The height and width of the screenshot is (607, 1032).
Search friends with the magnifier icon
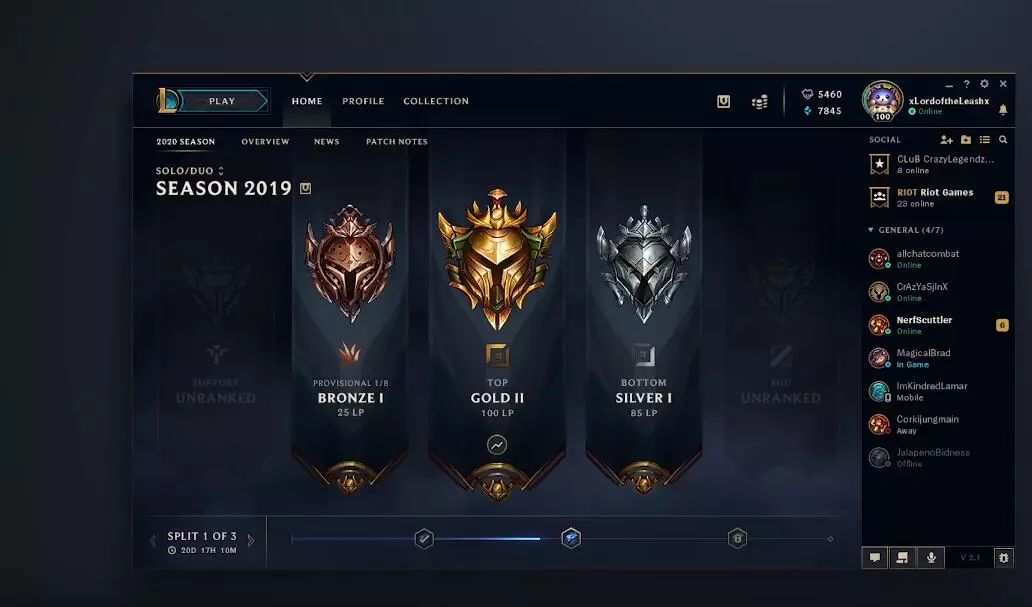click(x=1003, y=140)
